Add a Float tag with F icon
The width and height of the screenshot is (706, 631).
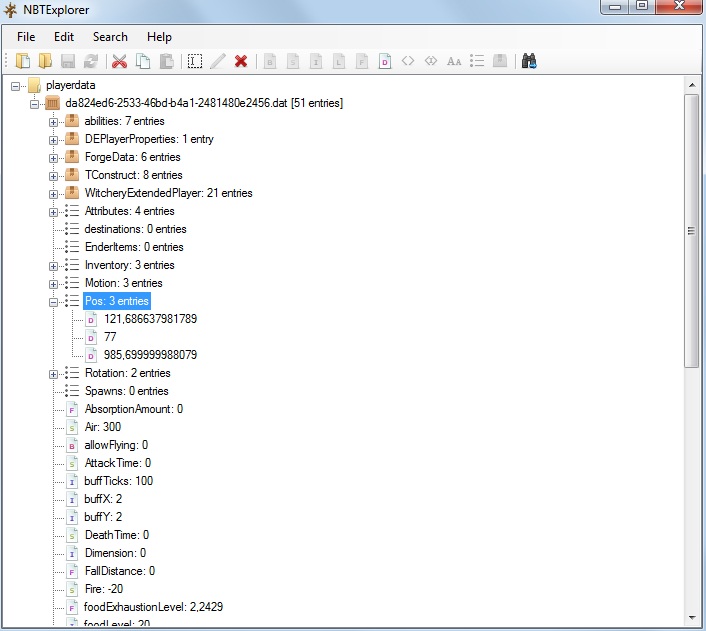(362, 61)
